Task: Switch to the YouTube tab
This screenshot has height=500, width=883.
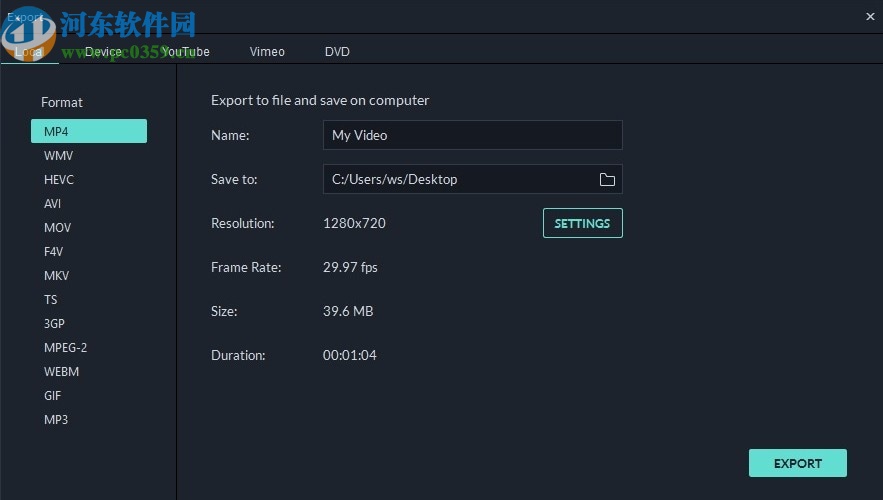Action: pos(186,51)
